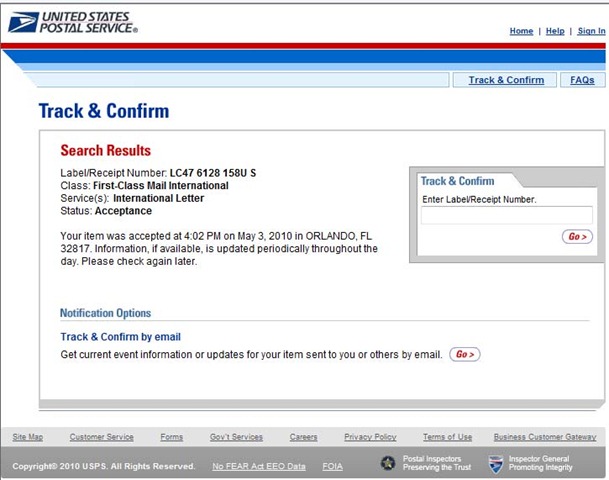Click the First-Class Mail International text
Image resolution: width=609 pixels, height=480 pixels.
pyautogui.click(x=161, y=186)
